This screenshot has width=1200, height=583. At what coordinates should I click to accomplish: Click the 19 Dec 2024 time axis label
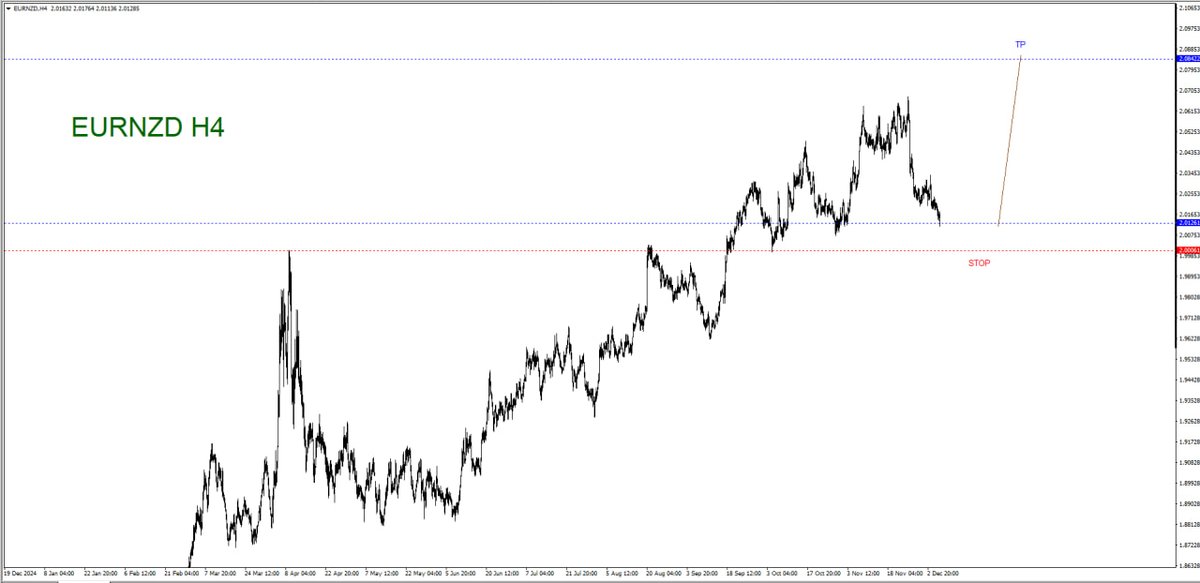coord(21,574)
